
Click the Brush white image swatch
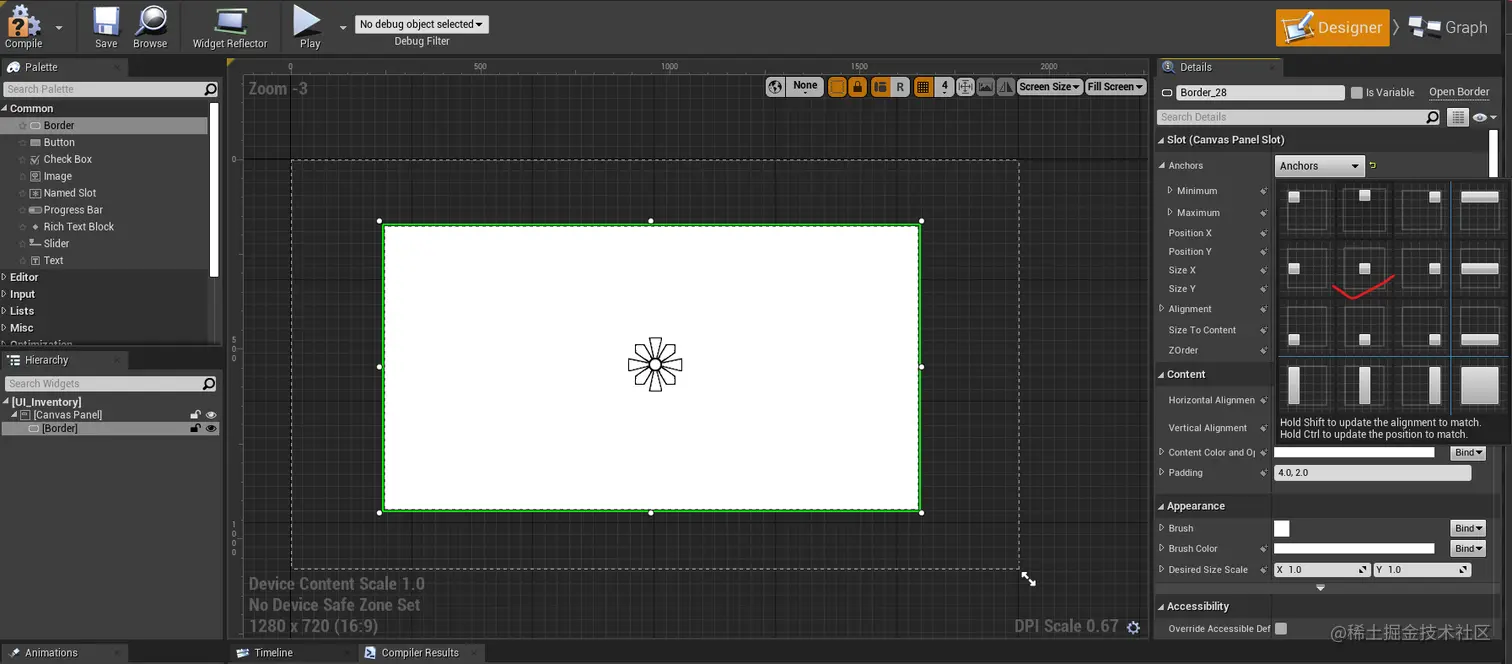1281,528
